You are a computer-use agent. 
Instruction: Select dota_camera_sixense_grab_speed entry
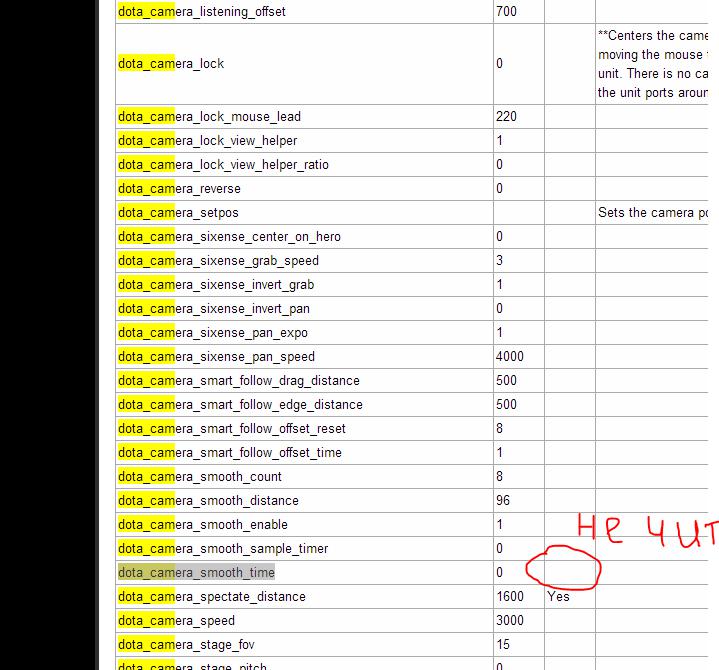click(218, 260)
